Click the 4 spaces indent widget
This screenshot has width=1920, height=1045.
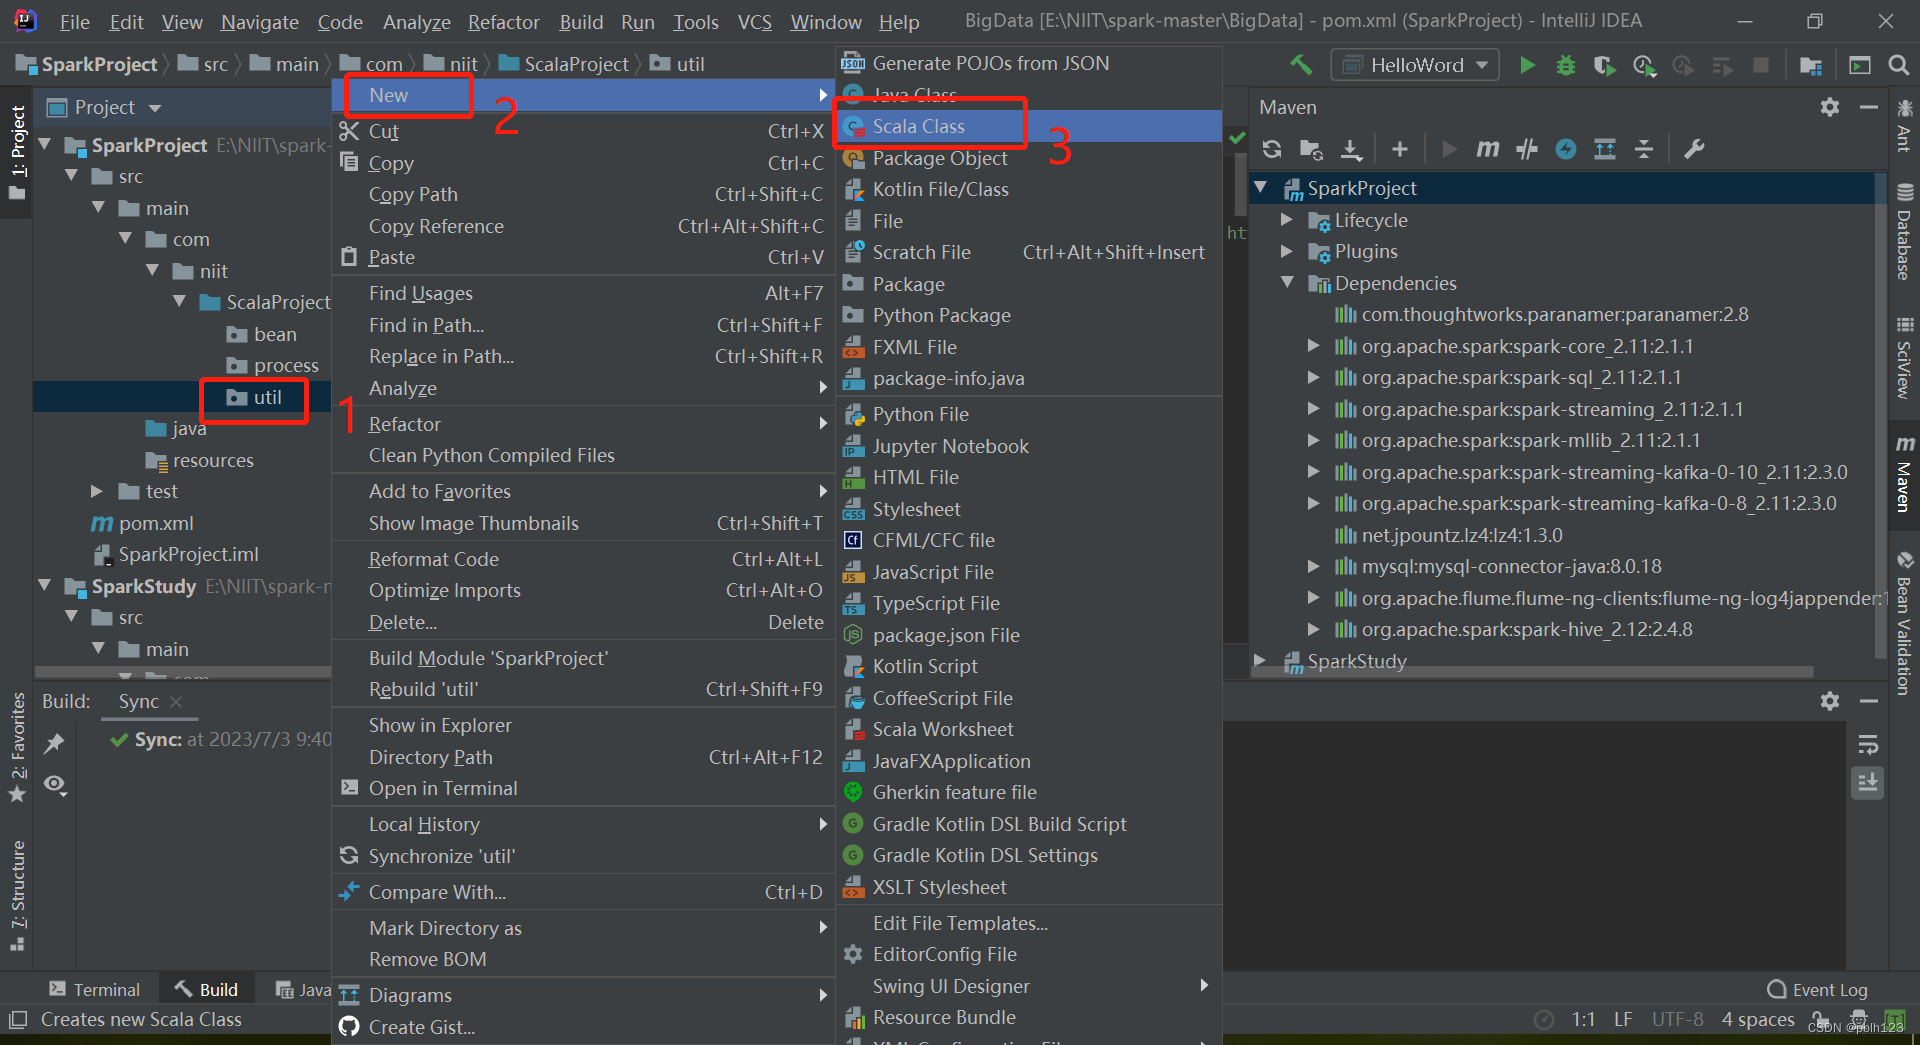[1758, 1020]
